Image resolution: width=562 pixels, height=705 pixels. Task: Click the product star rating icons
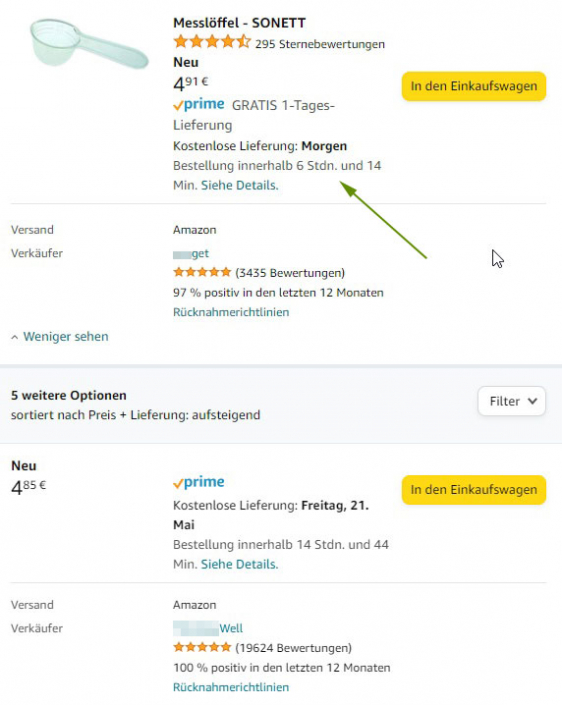click(x=212, y=42)
